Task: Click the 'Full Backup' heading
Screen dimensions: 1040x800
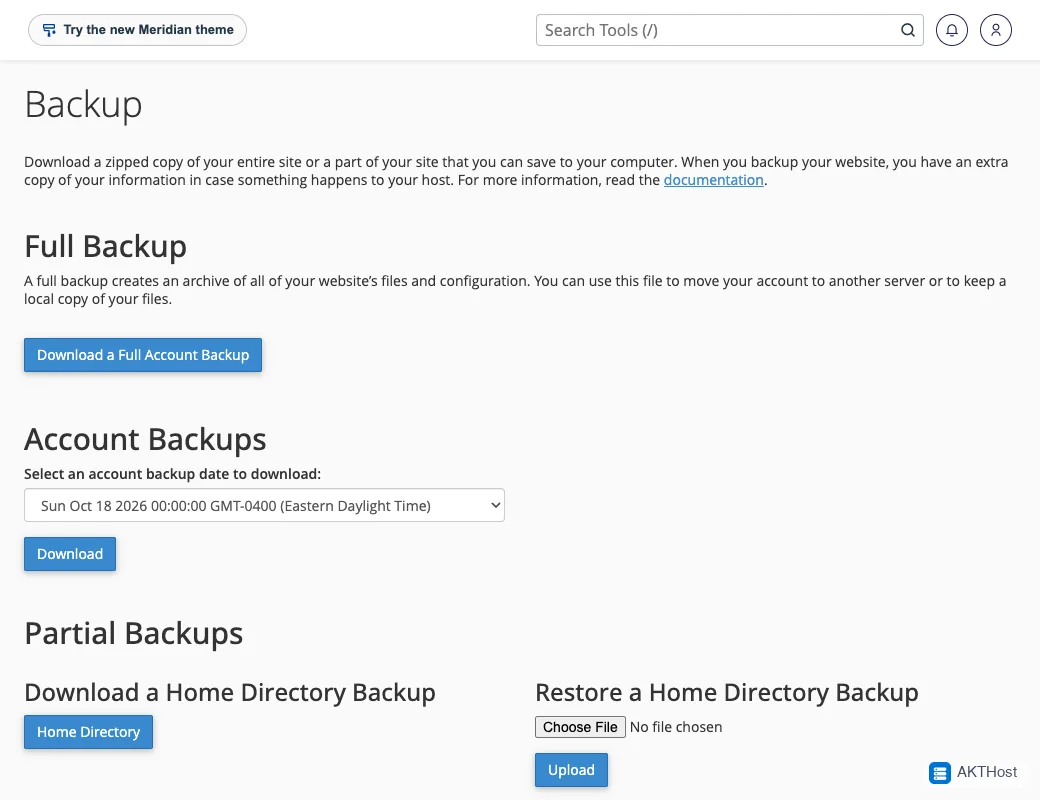Action: tap(105, 246)
